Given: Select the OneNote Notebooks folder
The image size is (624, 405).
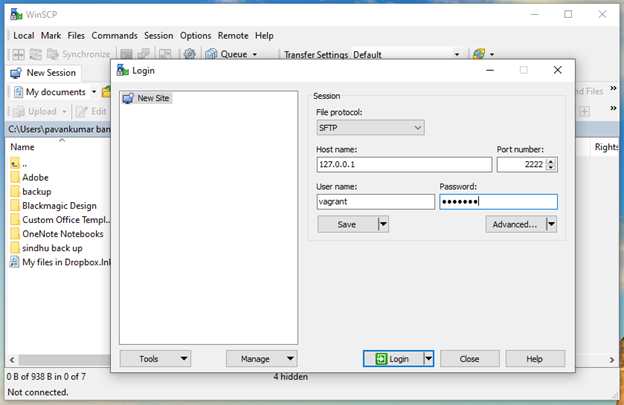Looking at the screenshot, I should 57,234.
